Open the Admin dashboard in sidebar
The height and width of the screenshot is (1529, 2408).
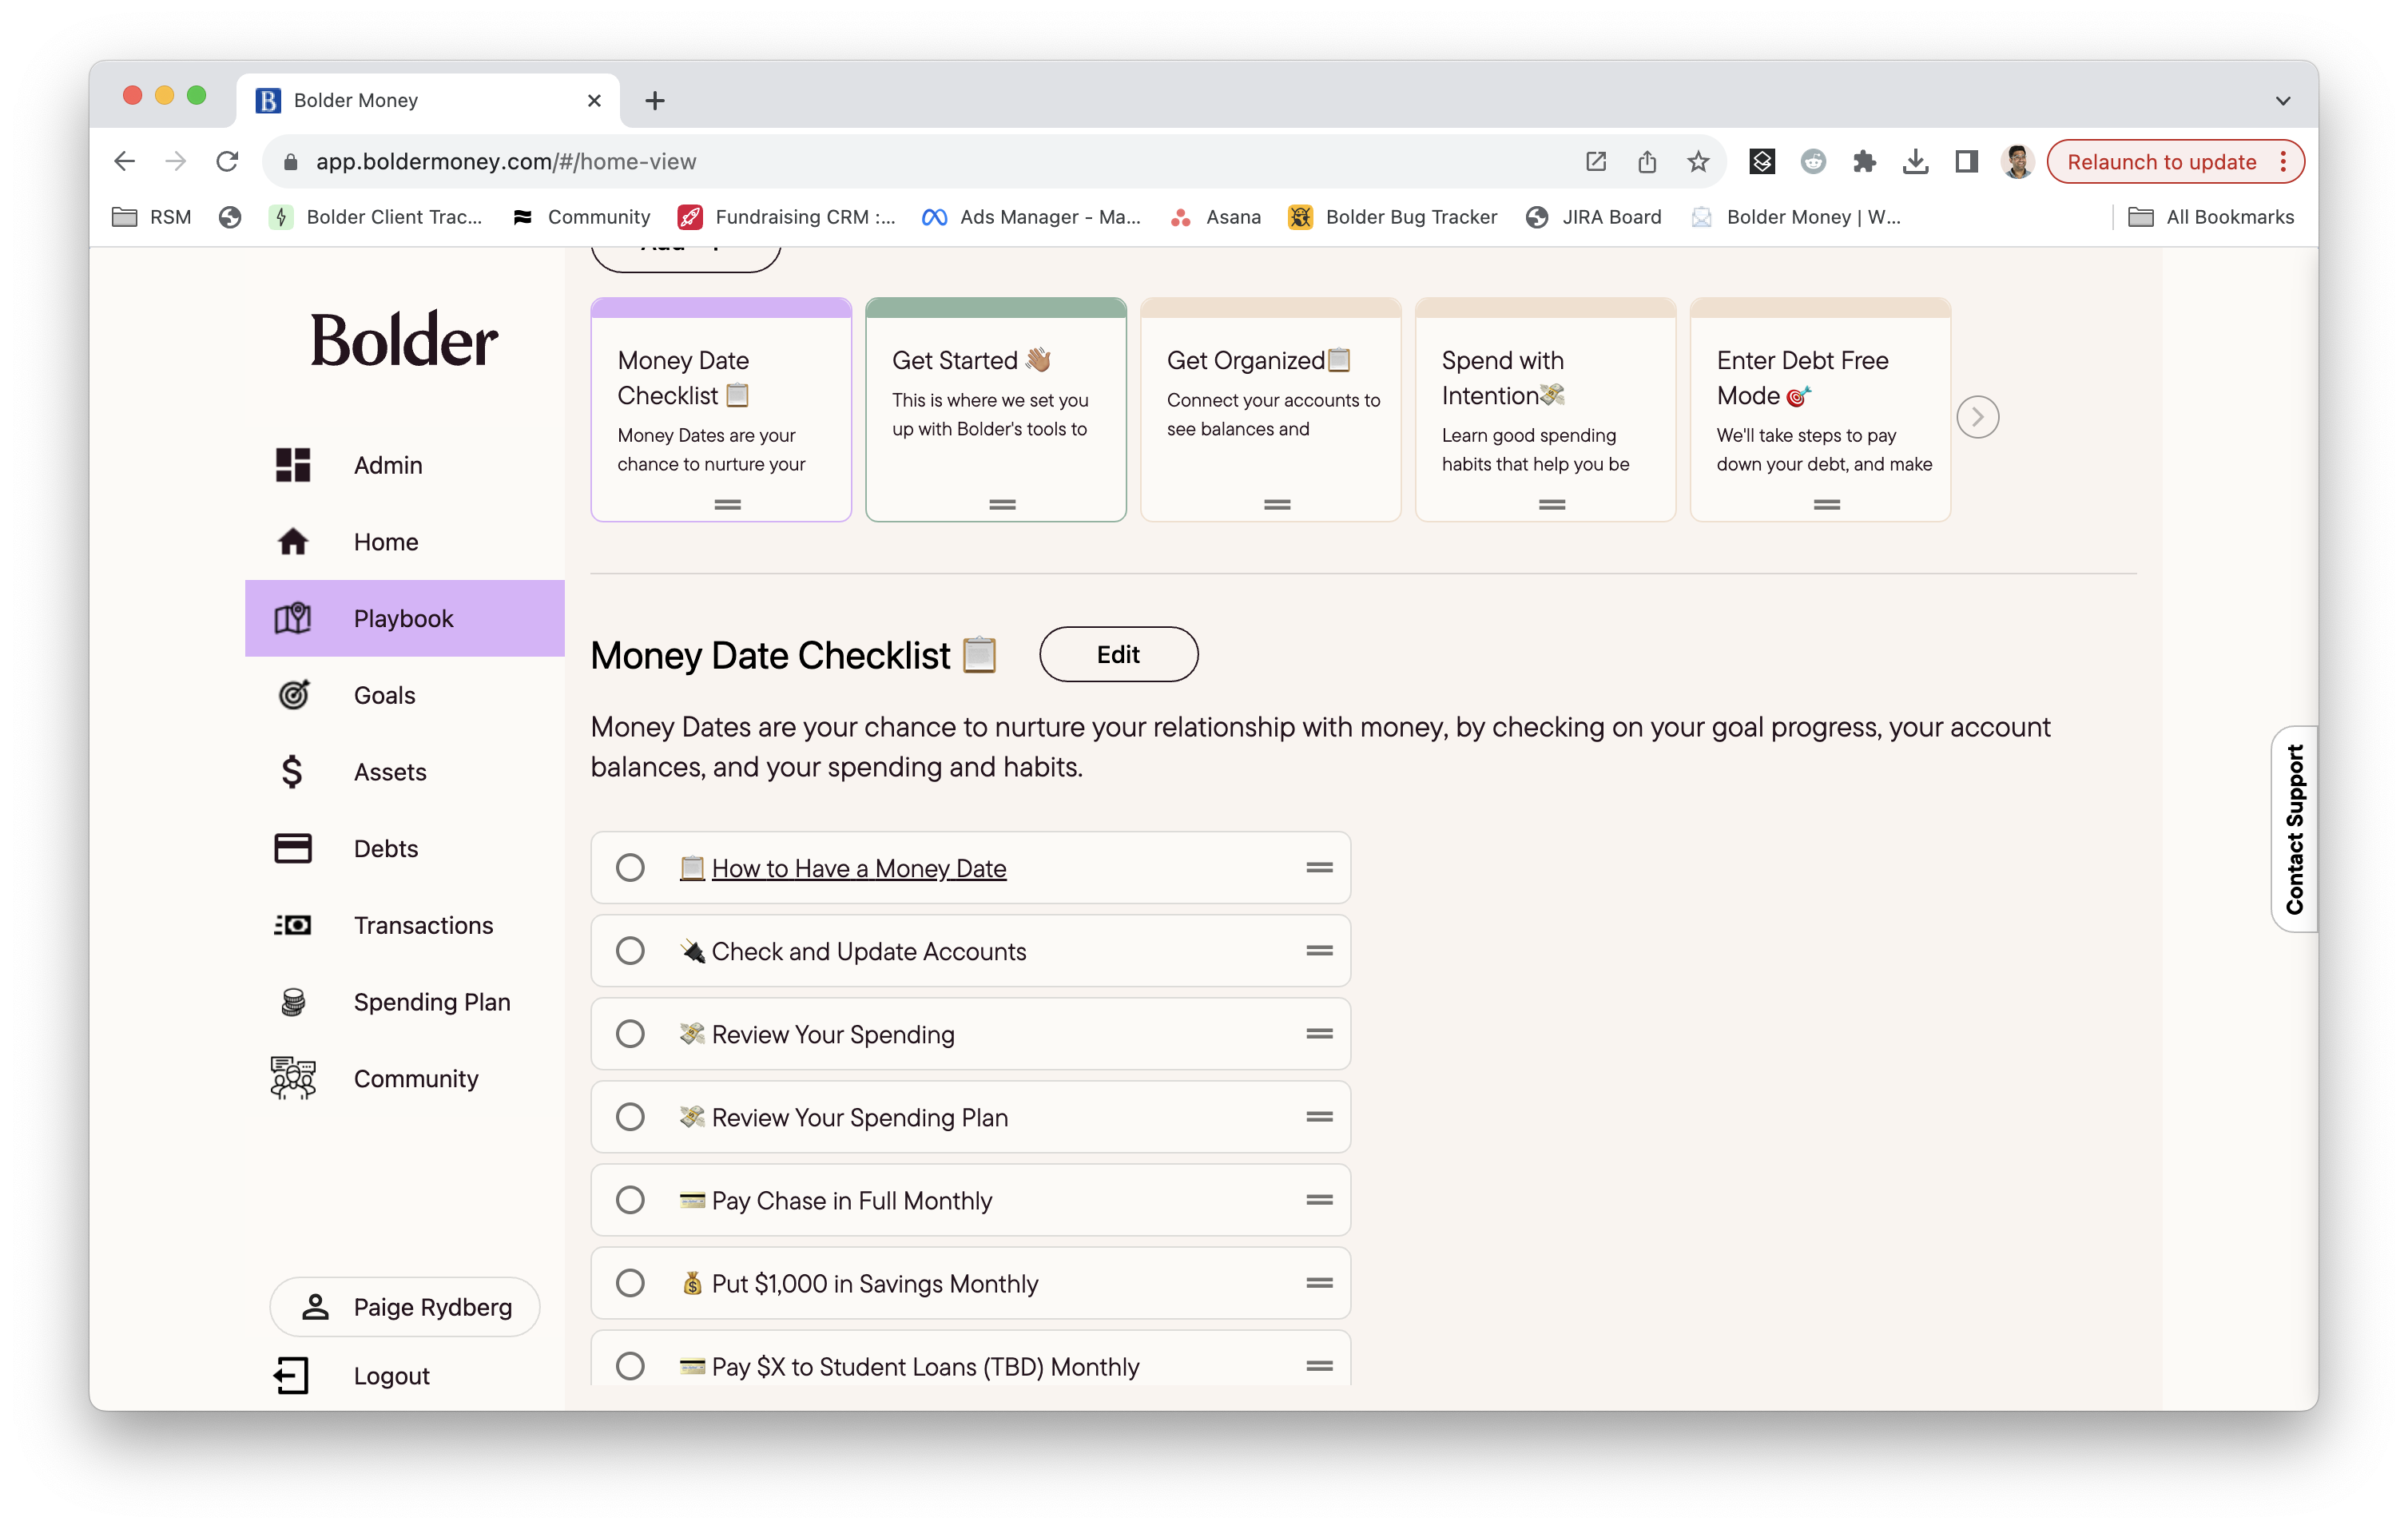(x=405, y=465)
